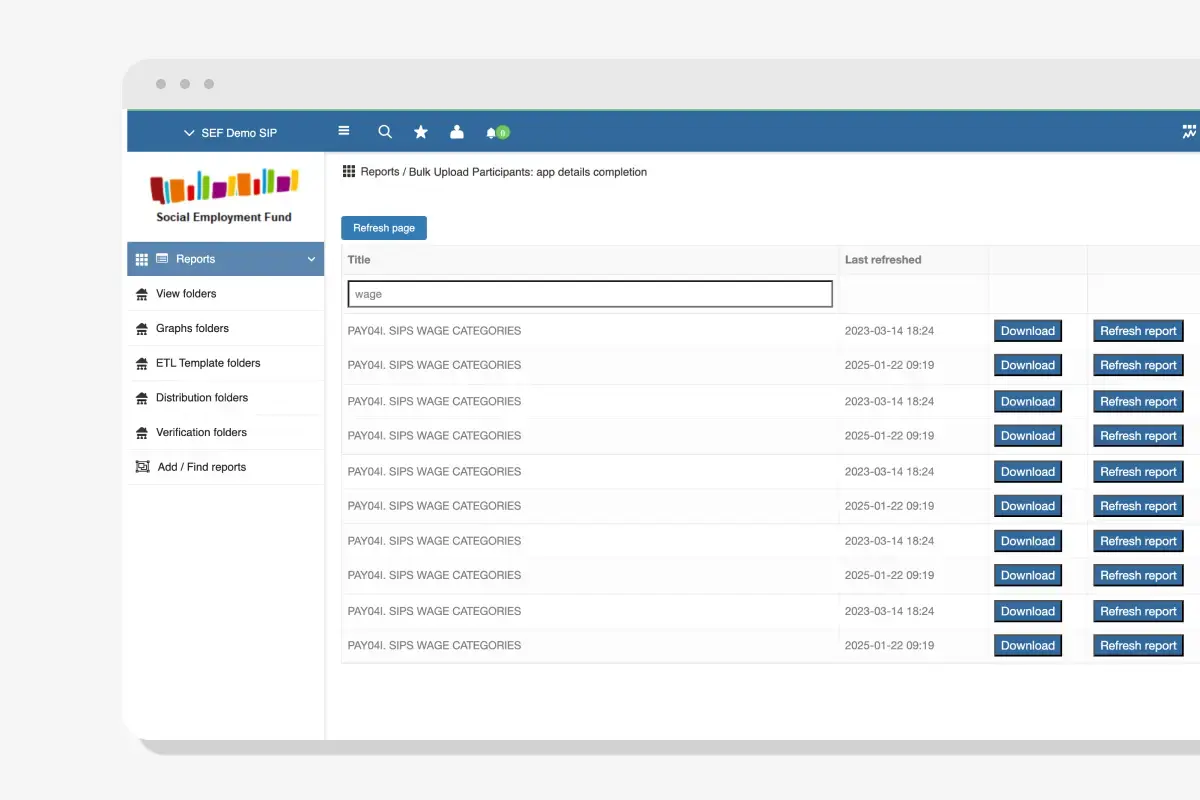Click the chart icon in top-right corner
Viewport: 1200px width, 800px height.
click(x=1189, y=132)
